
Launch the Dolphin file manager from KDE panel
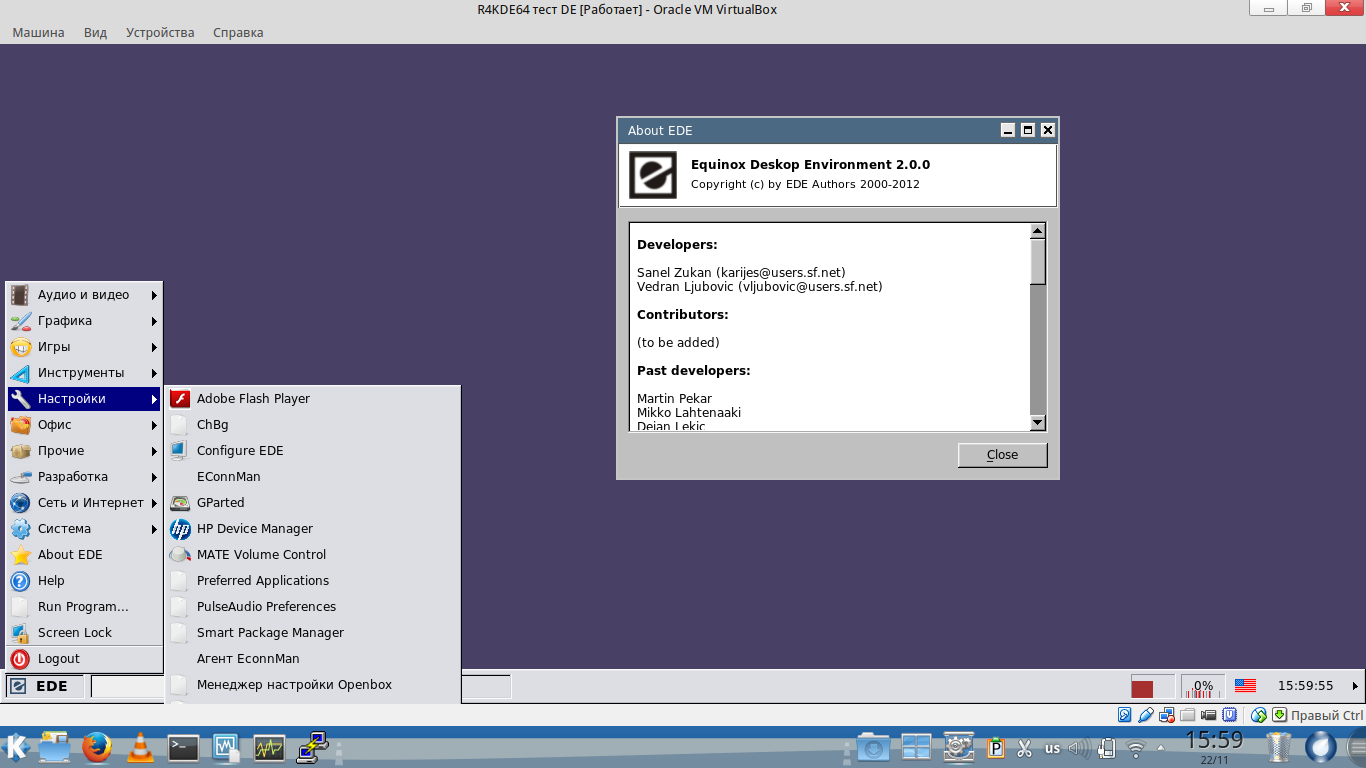click(x=54, y=747)
